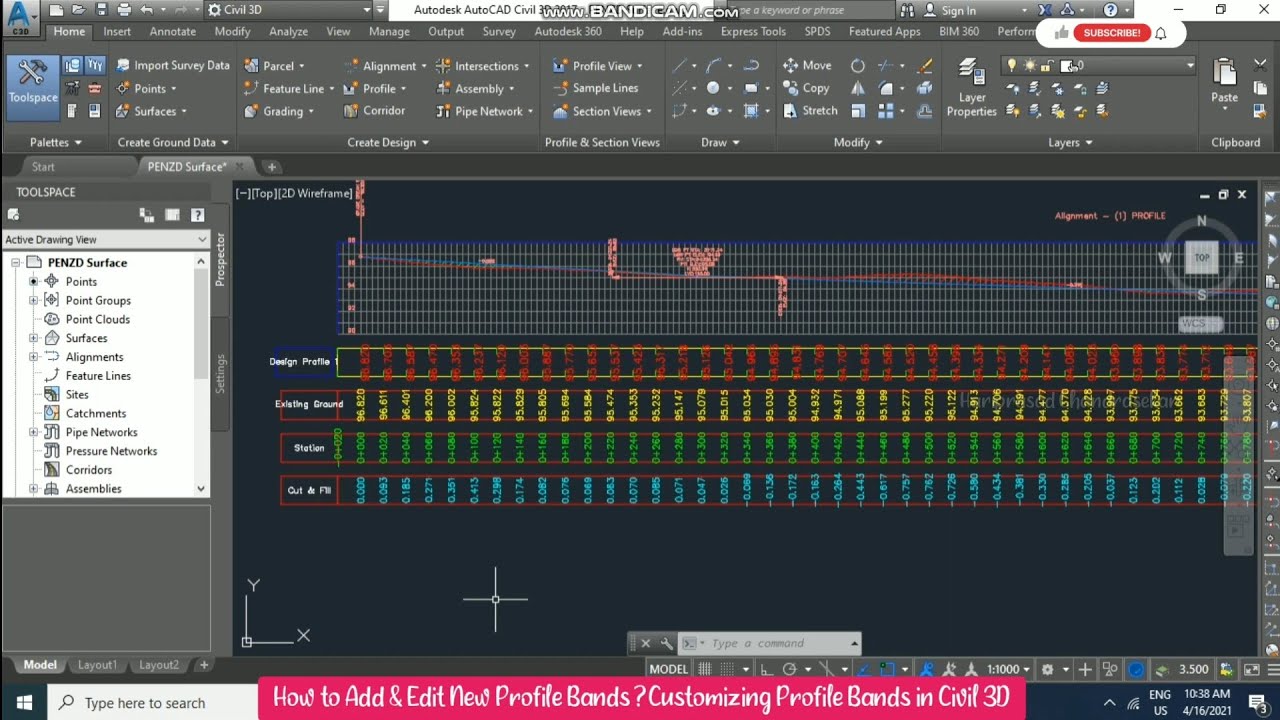Select the Scale tool next to Stretch

[858, 111]
